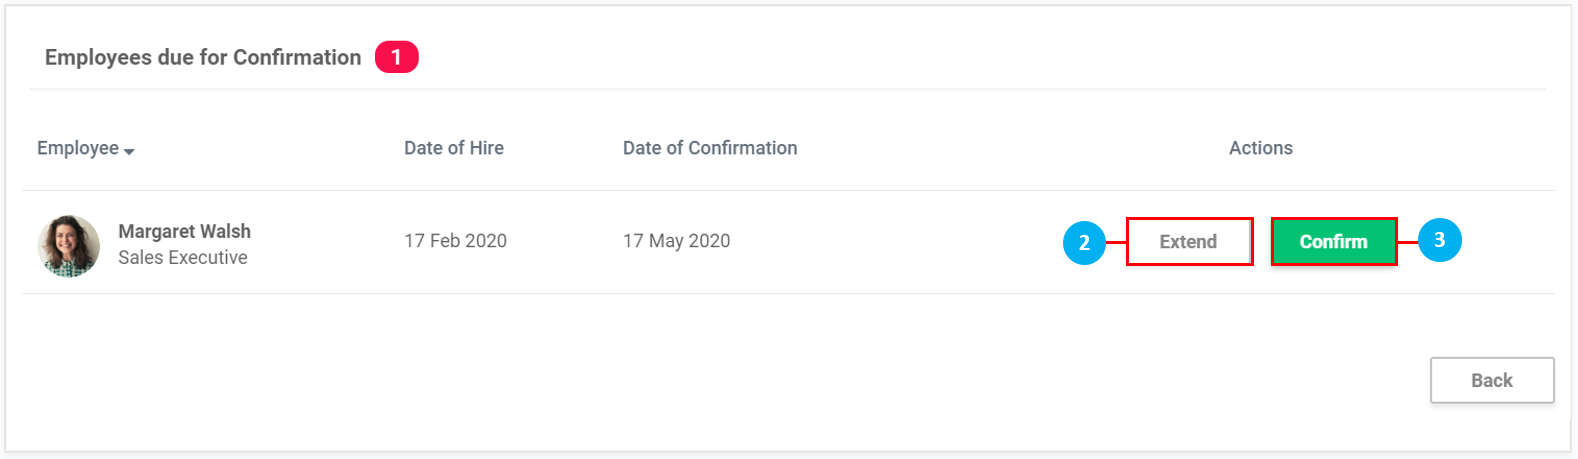Sort by the Employee column header
Viewport: 1578px width, 459px height.
pyautogui.click(x=78, y=148)
